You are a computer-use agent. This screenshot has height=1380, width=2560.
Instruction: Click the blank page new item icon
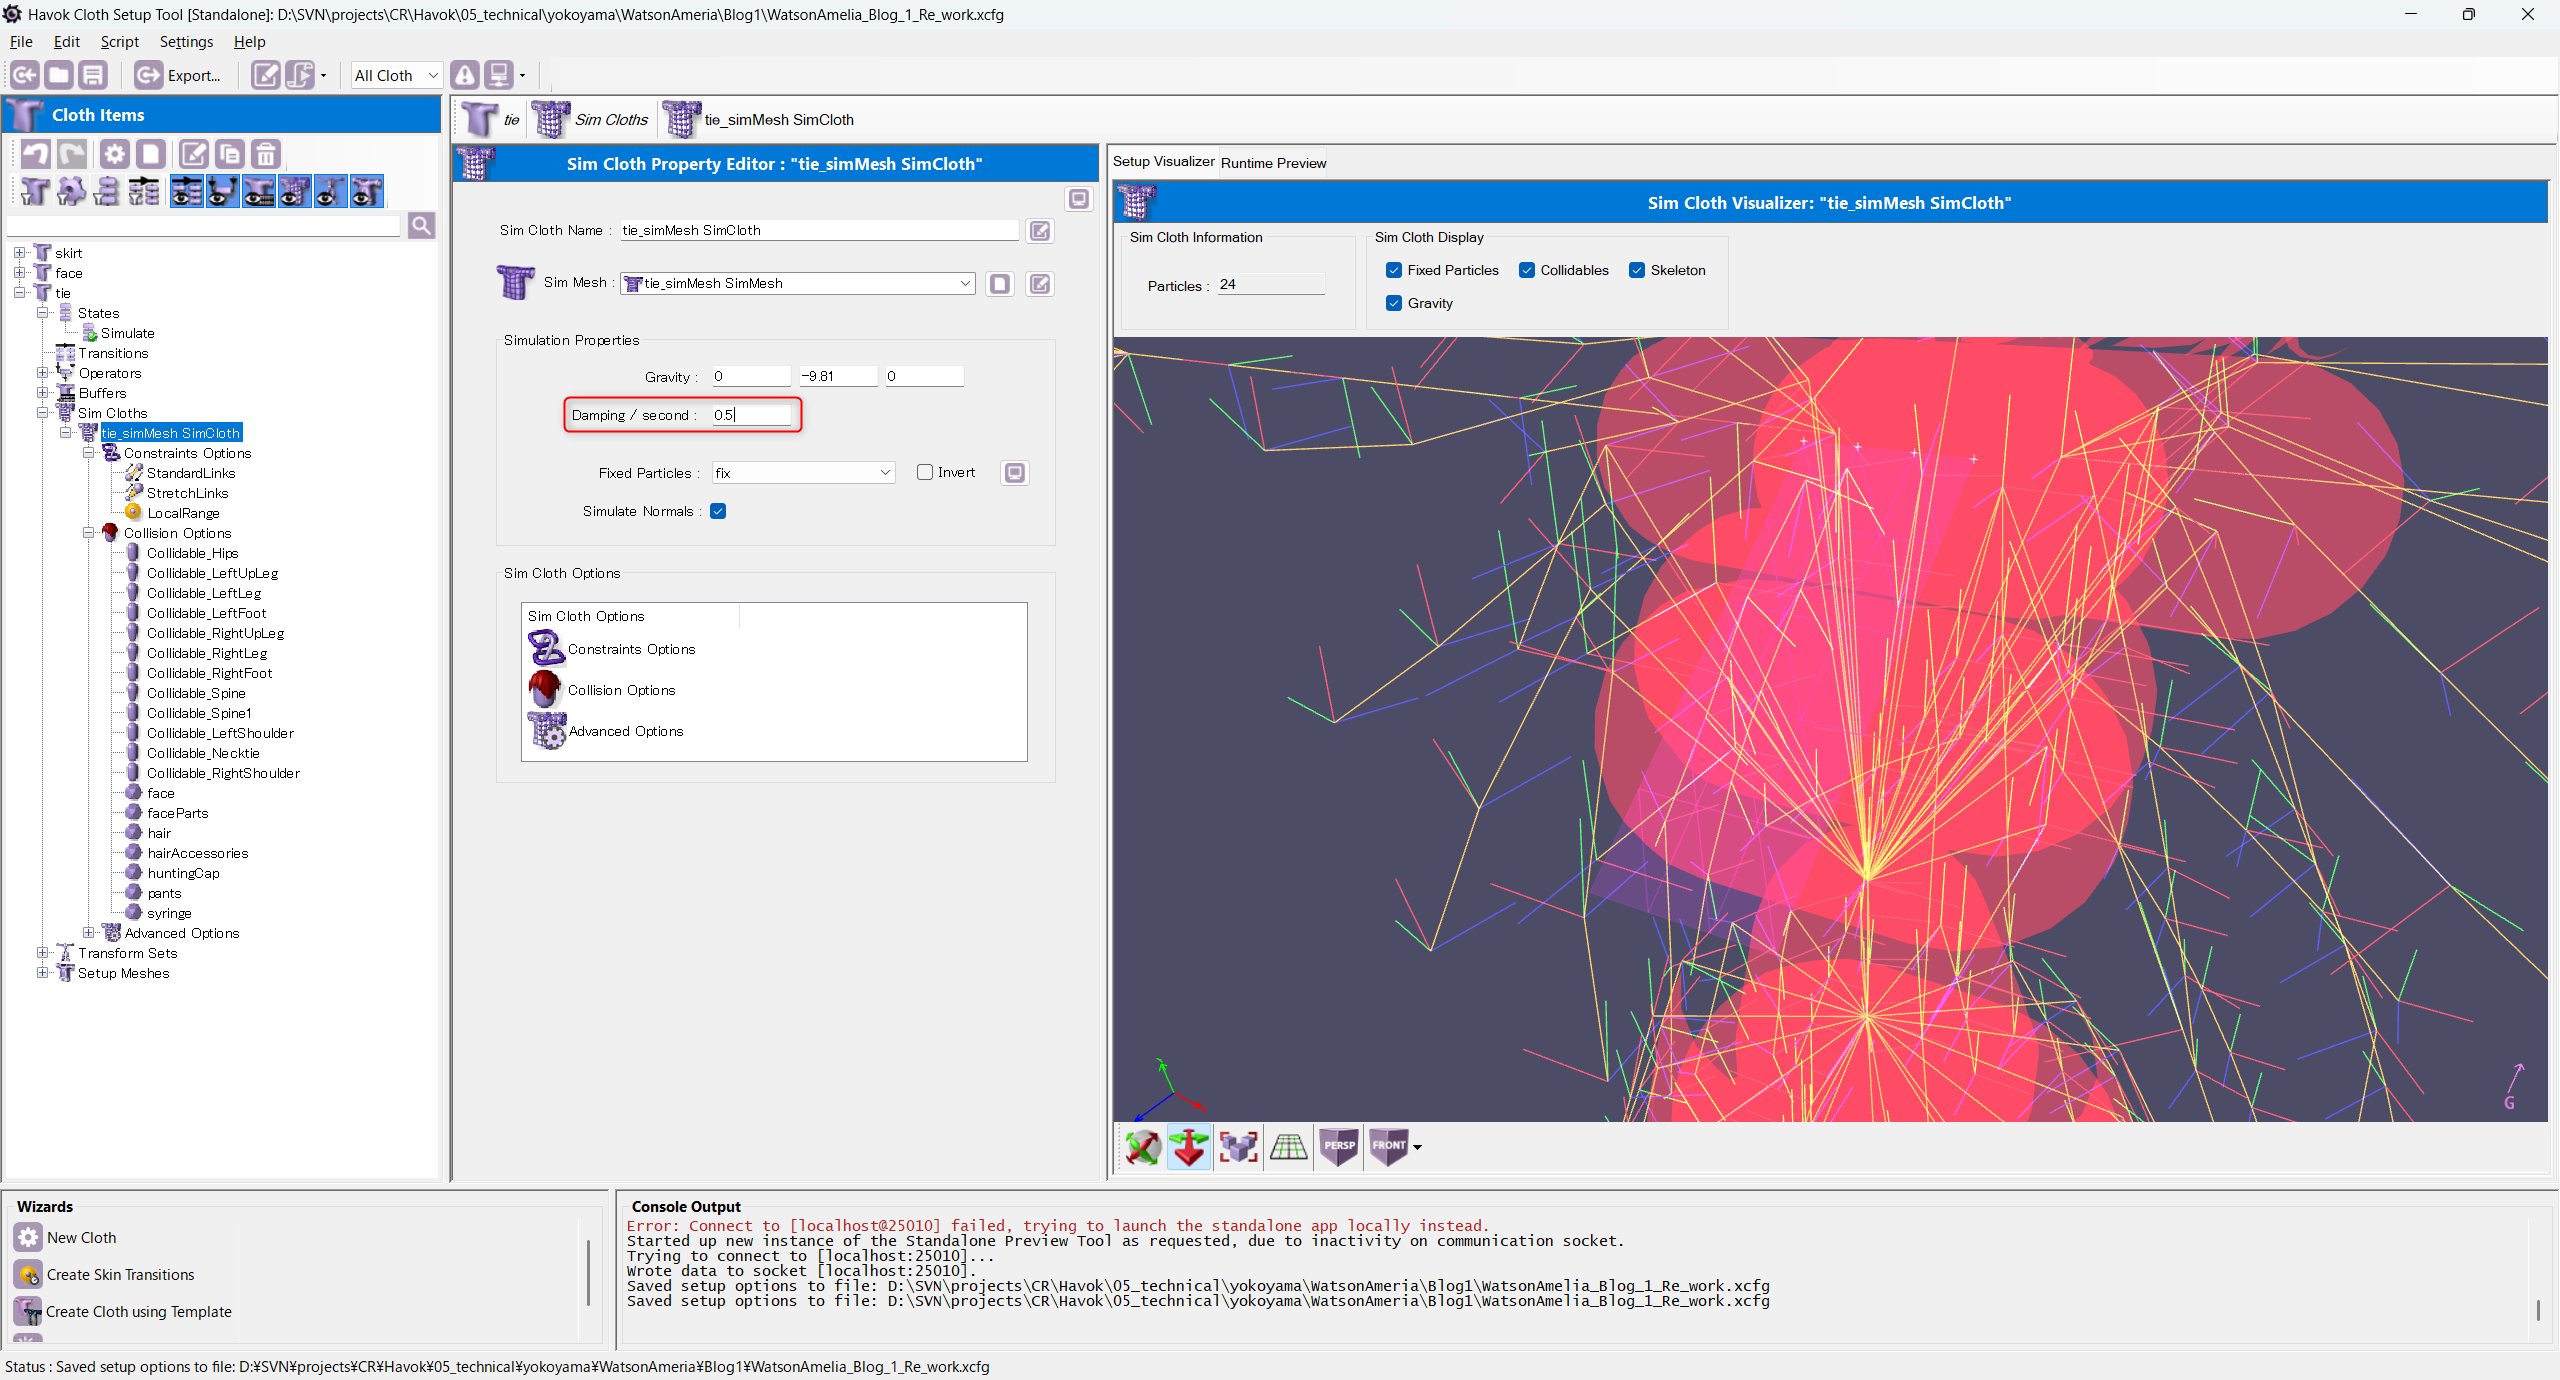[151, 154]
